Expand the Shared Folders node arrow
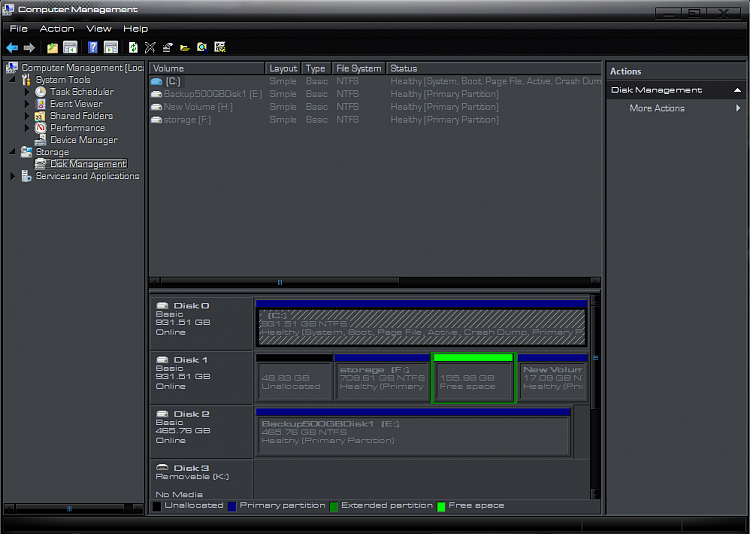The image size is (750, 534). tap(27, 116)
